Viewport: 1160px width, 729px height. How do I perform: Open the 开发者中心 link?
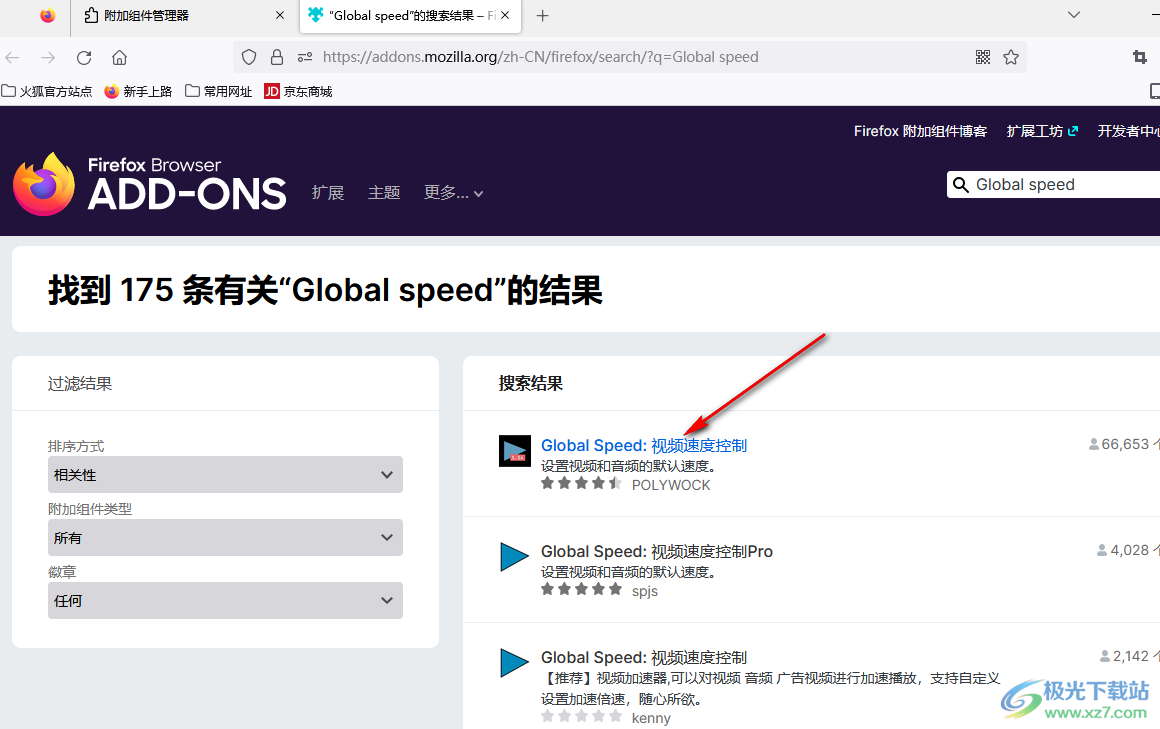[x=1128, y=131]
